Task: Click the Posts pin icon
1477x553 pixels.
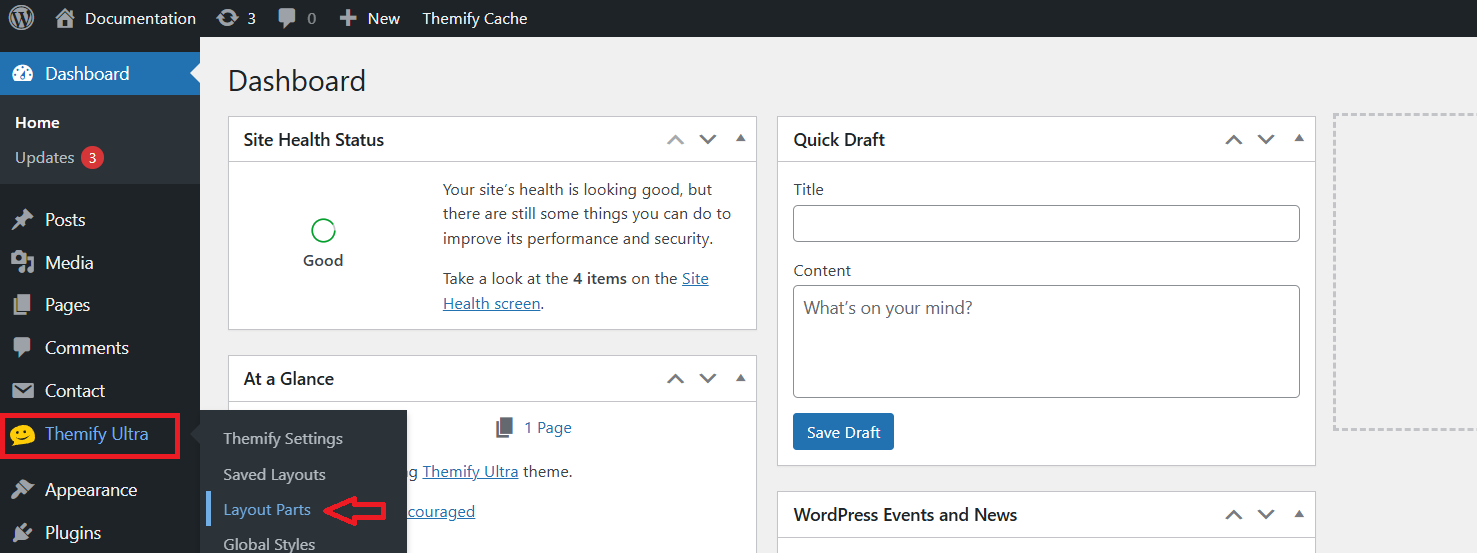Action: [23, 220]
